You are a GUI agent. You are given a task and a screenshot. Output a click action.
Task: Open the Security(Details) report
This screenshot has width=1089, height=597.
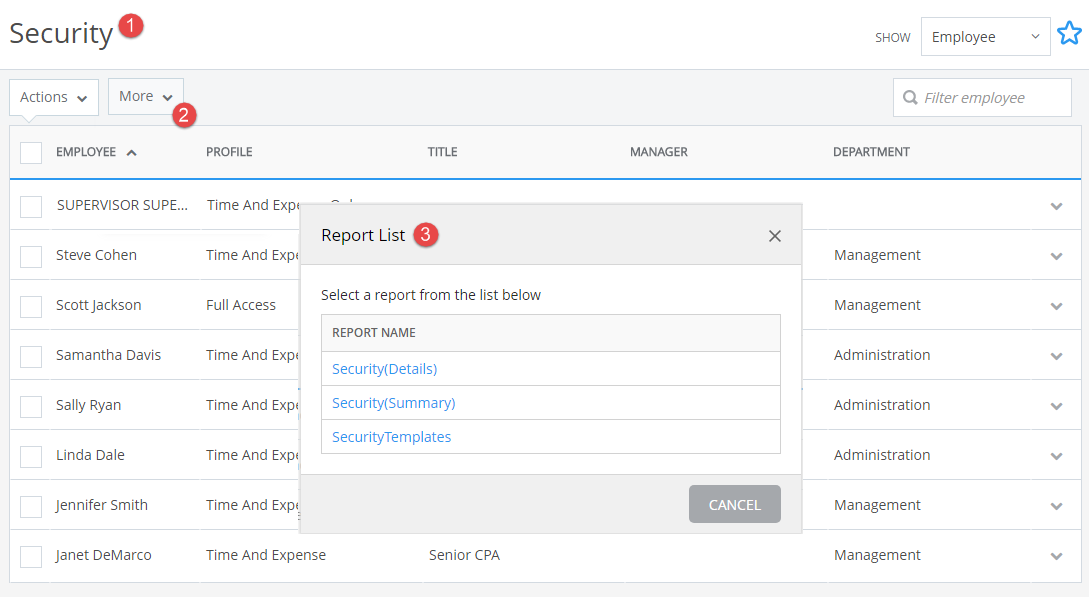click(384, 368)
